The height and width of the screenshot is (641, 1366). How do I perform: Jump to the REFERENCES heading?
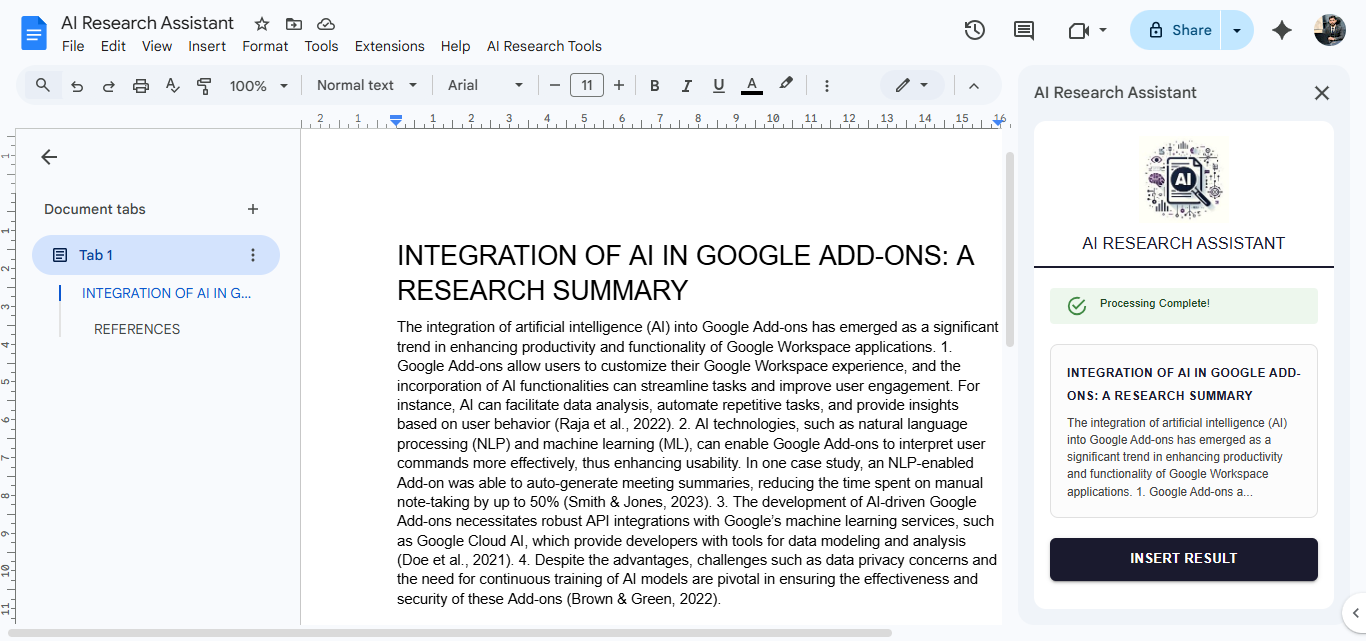(x=137, y=329)
